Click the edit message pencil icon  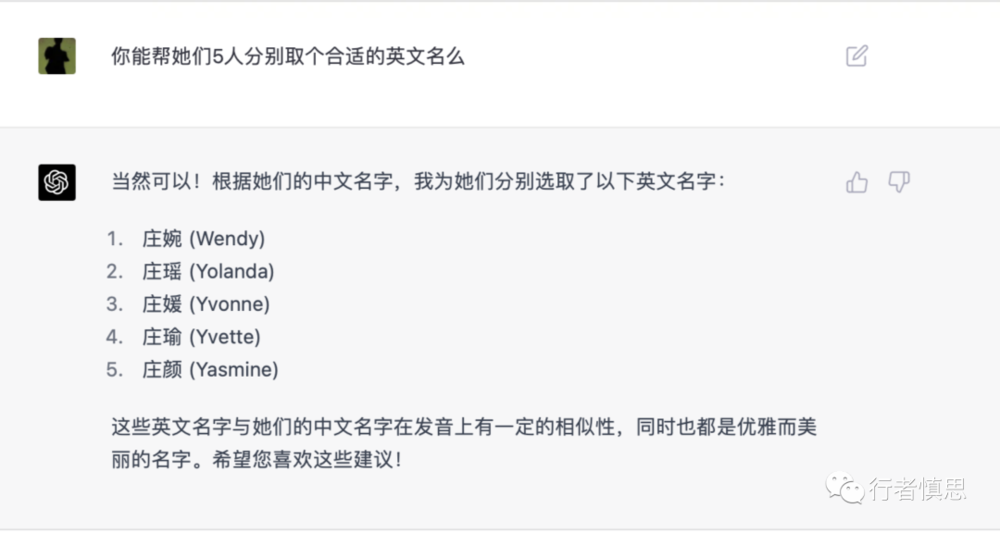857,56
